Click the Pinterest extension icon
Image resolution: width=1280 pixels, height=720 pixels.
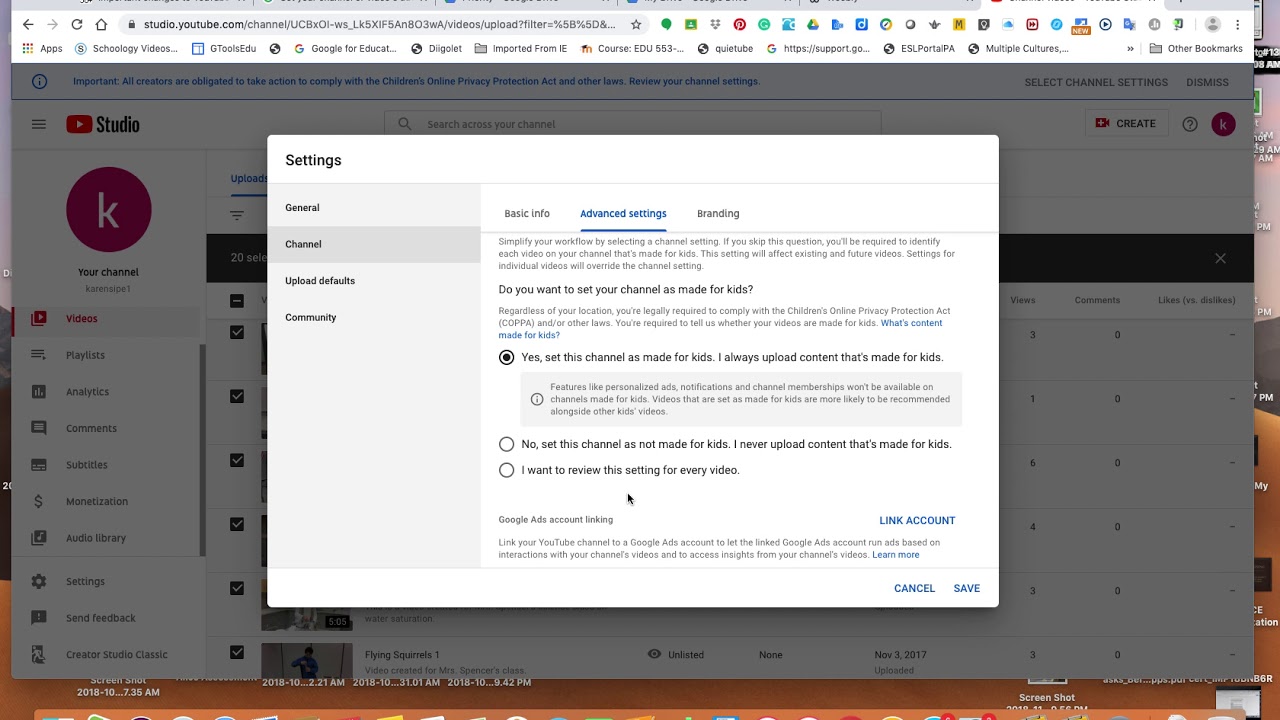coord(740,24)
